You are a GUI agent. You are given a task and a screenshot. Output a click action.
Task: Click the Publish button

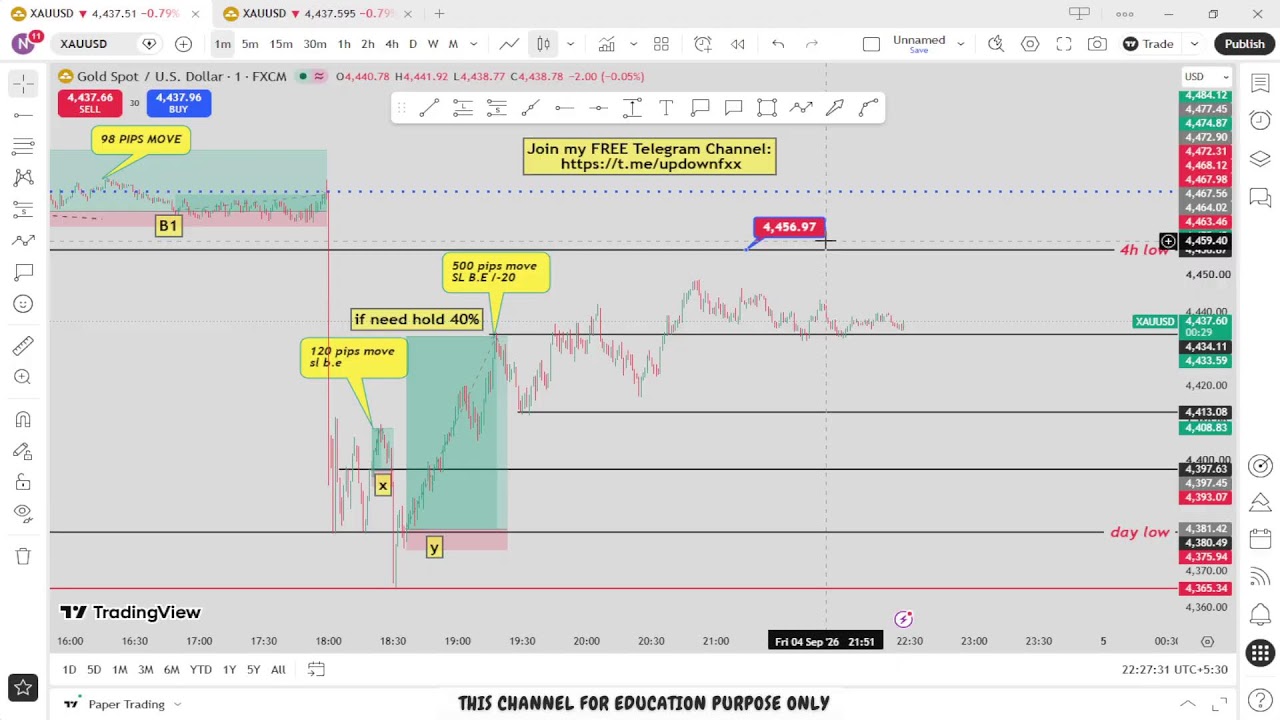click(x=1245, y=44)
